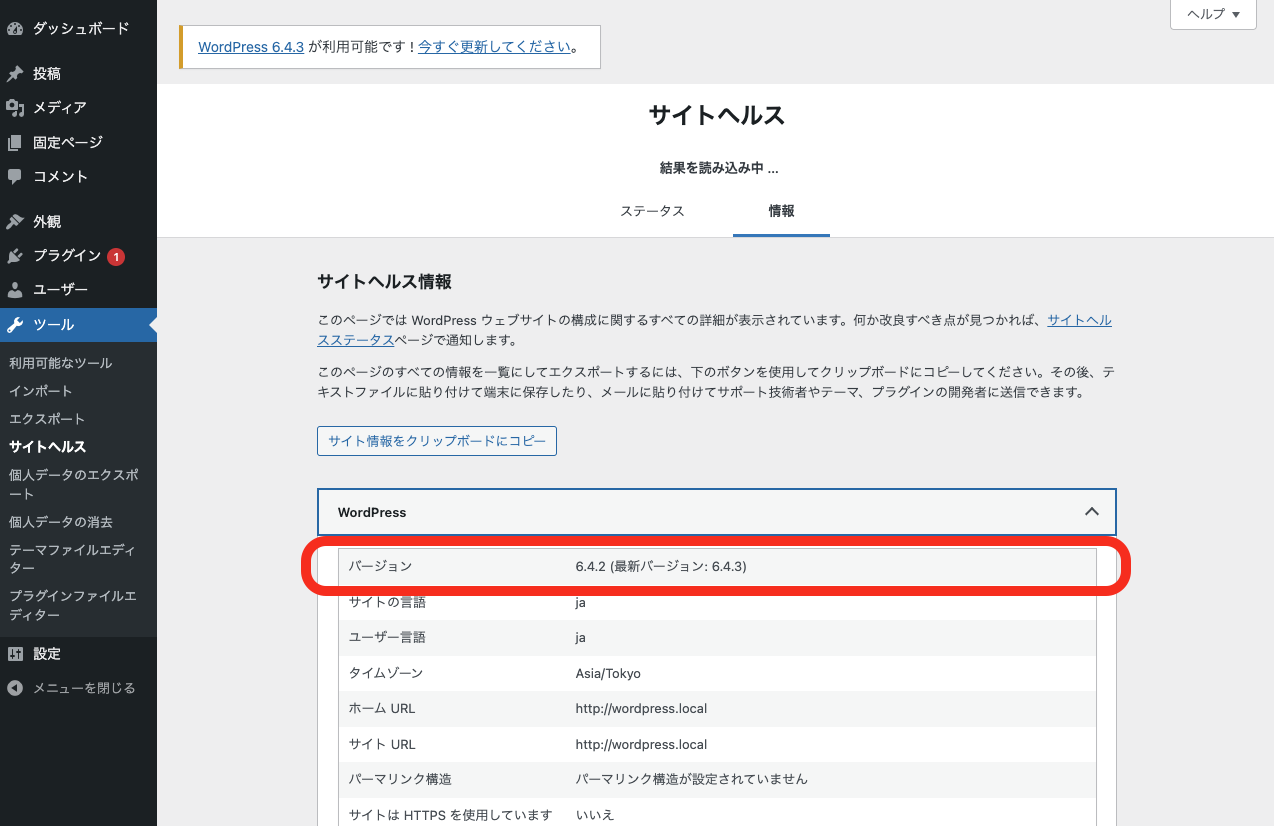The width and height of the screenshot is (1274, 826).
Task: Click the いいえ HTTPS value
Action: tap(595, 815)
